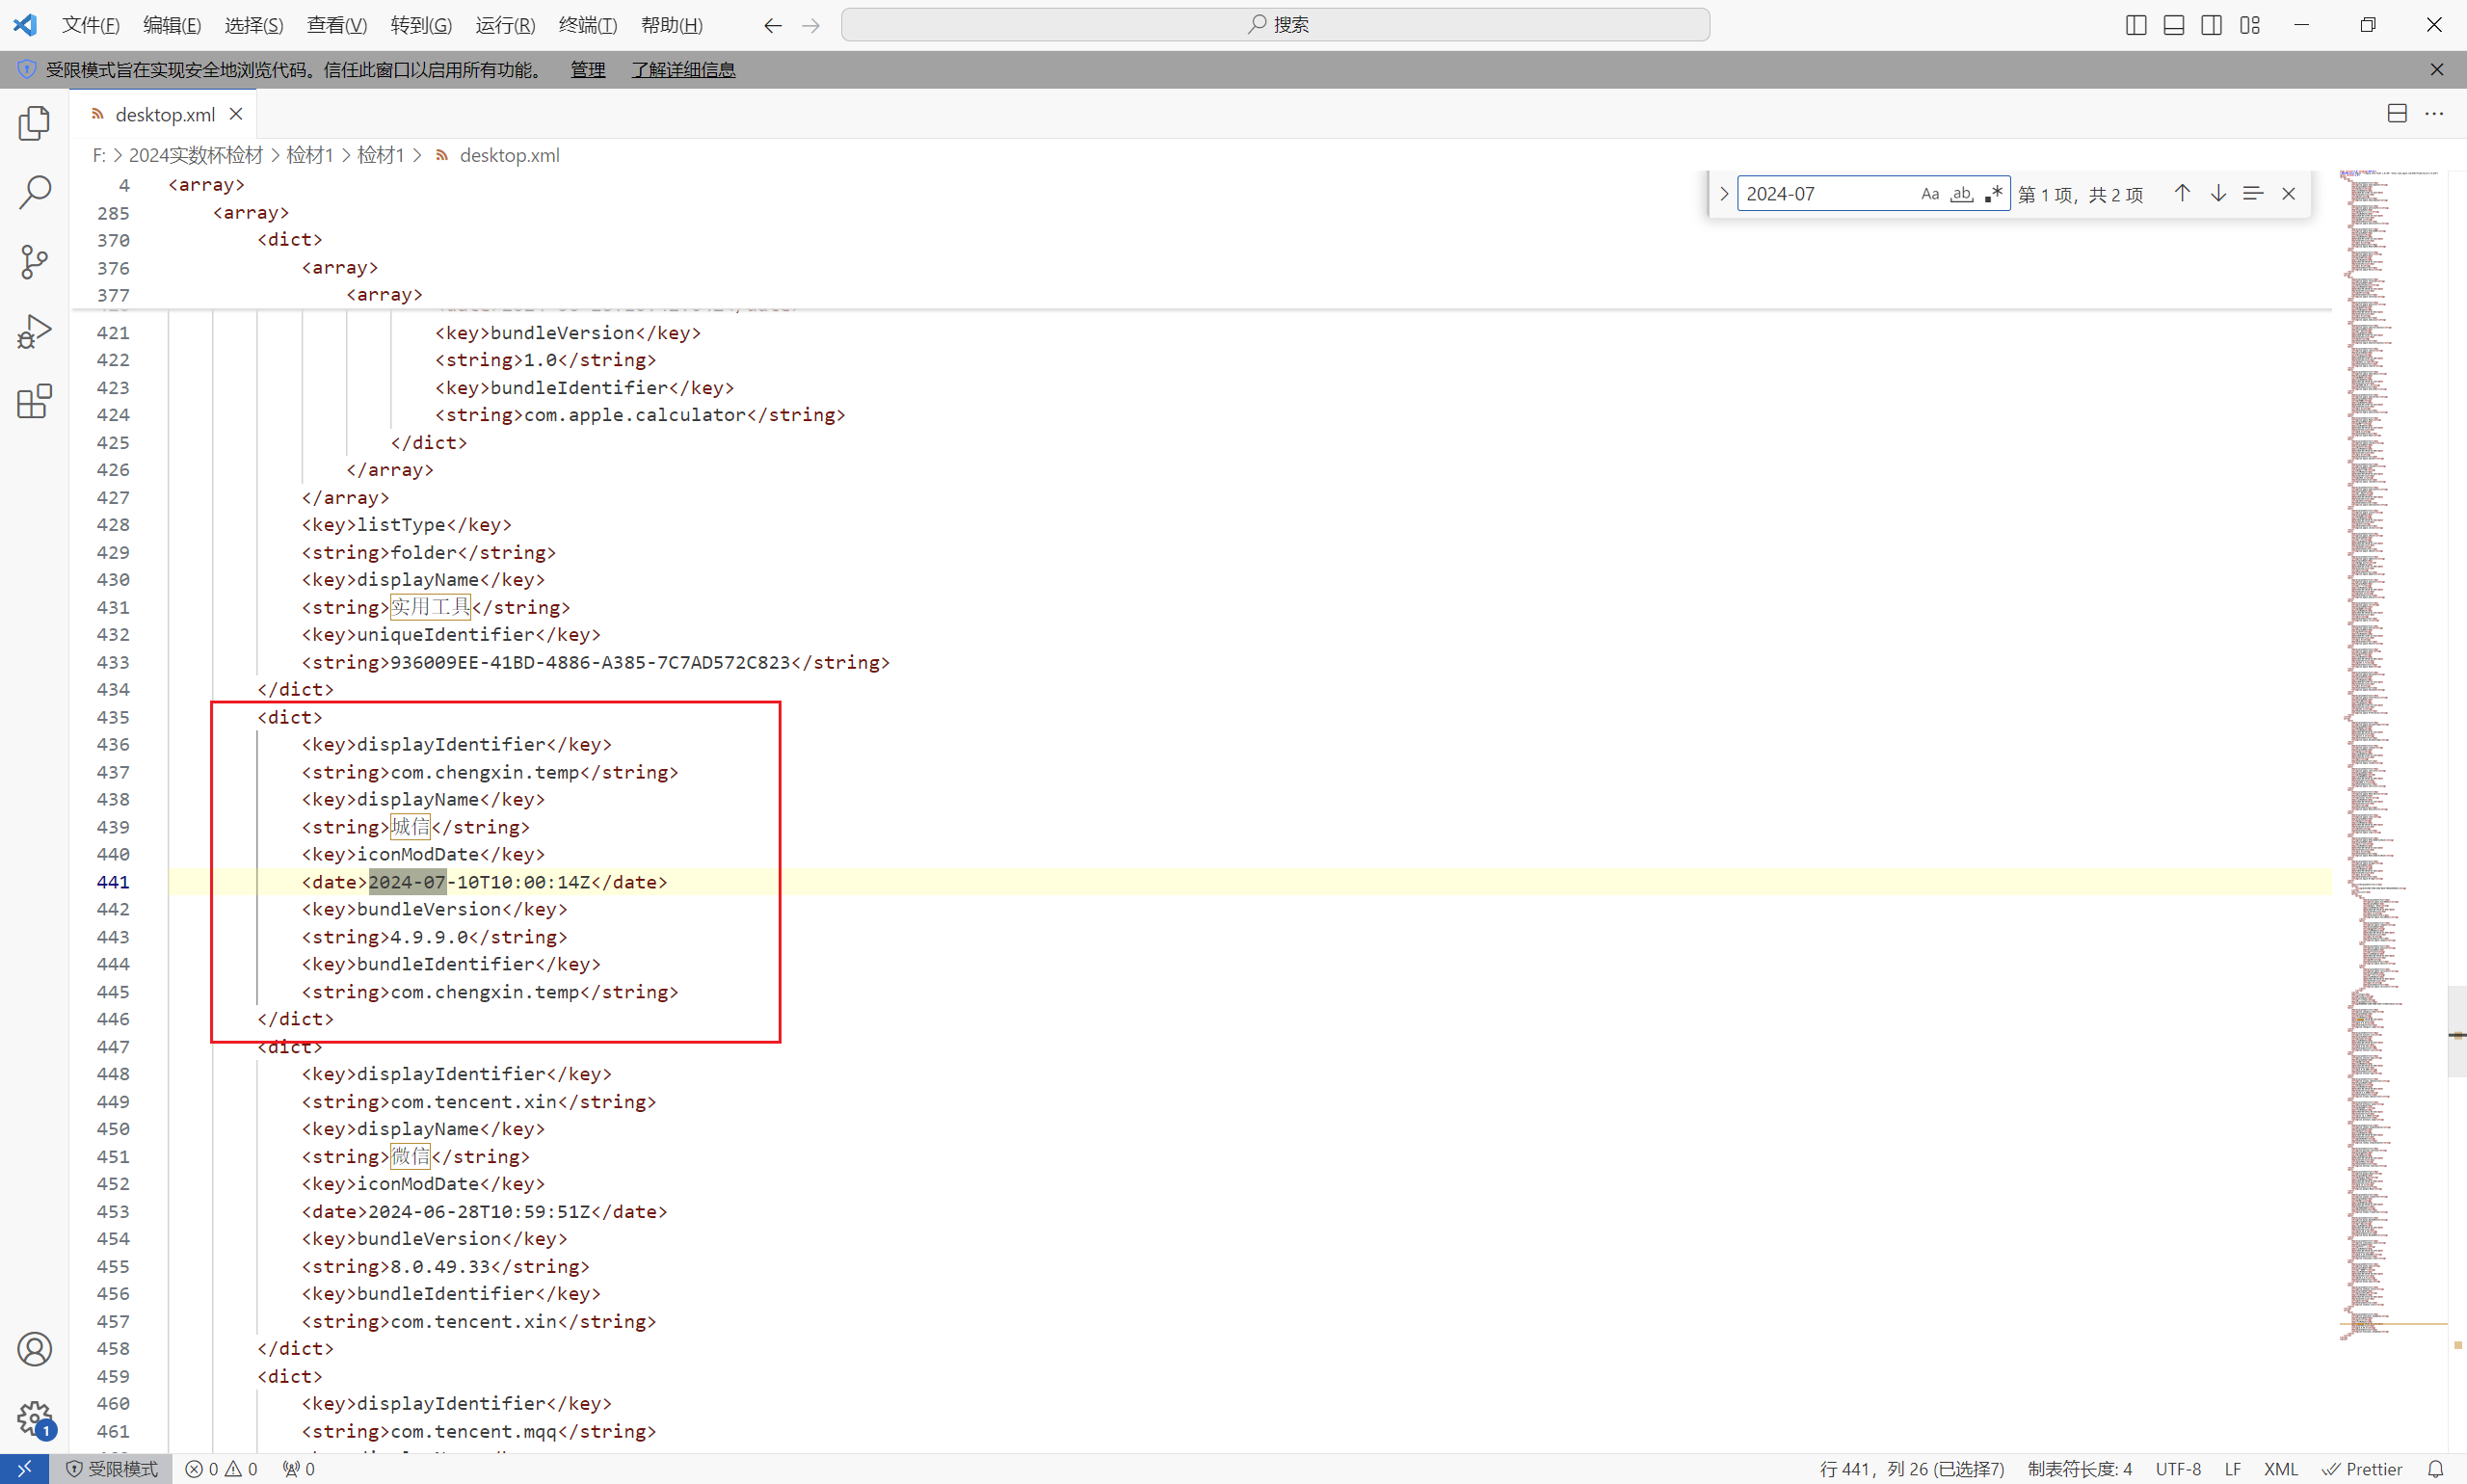The width and height of the screenshot is (2467, 1484).
Task: Change encoding via UTF-8 status item
Action: click(x=2178, y=1468)
